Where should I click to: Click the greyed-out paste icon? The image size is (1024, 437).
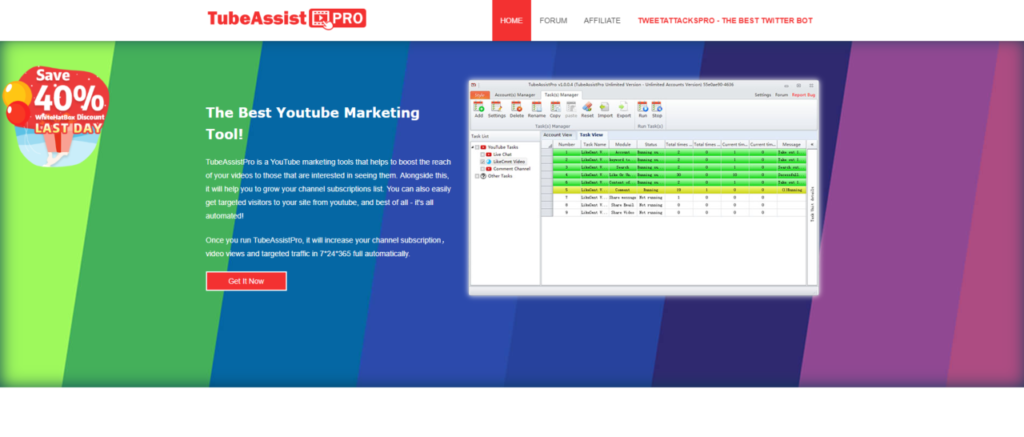[x=571, y=106]
